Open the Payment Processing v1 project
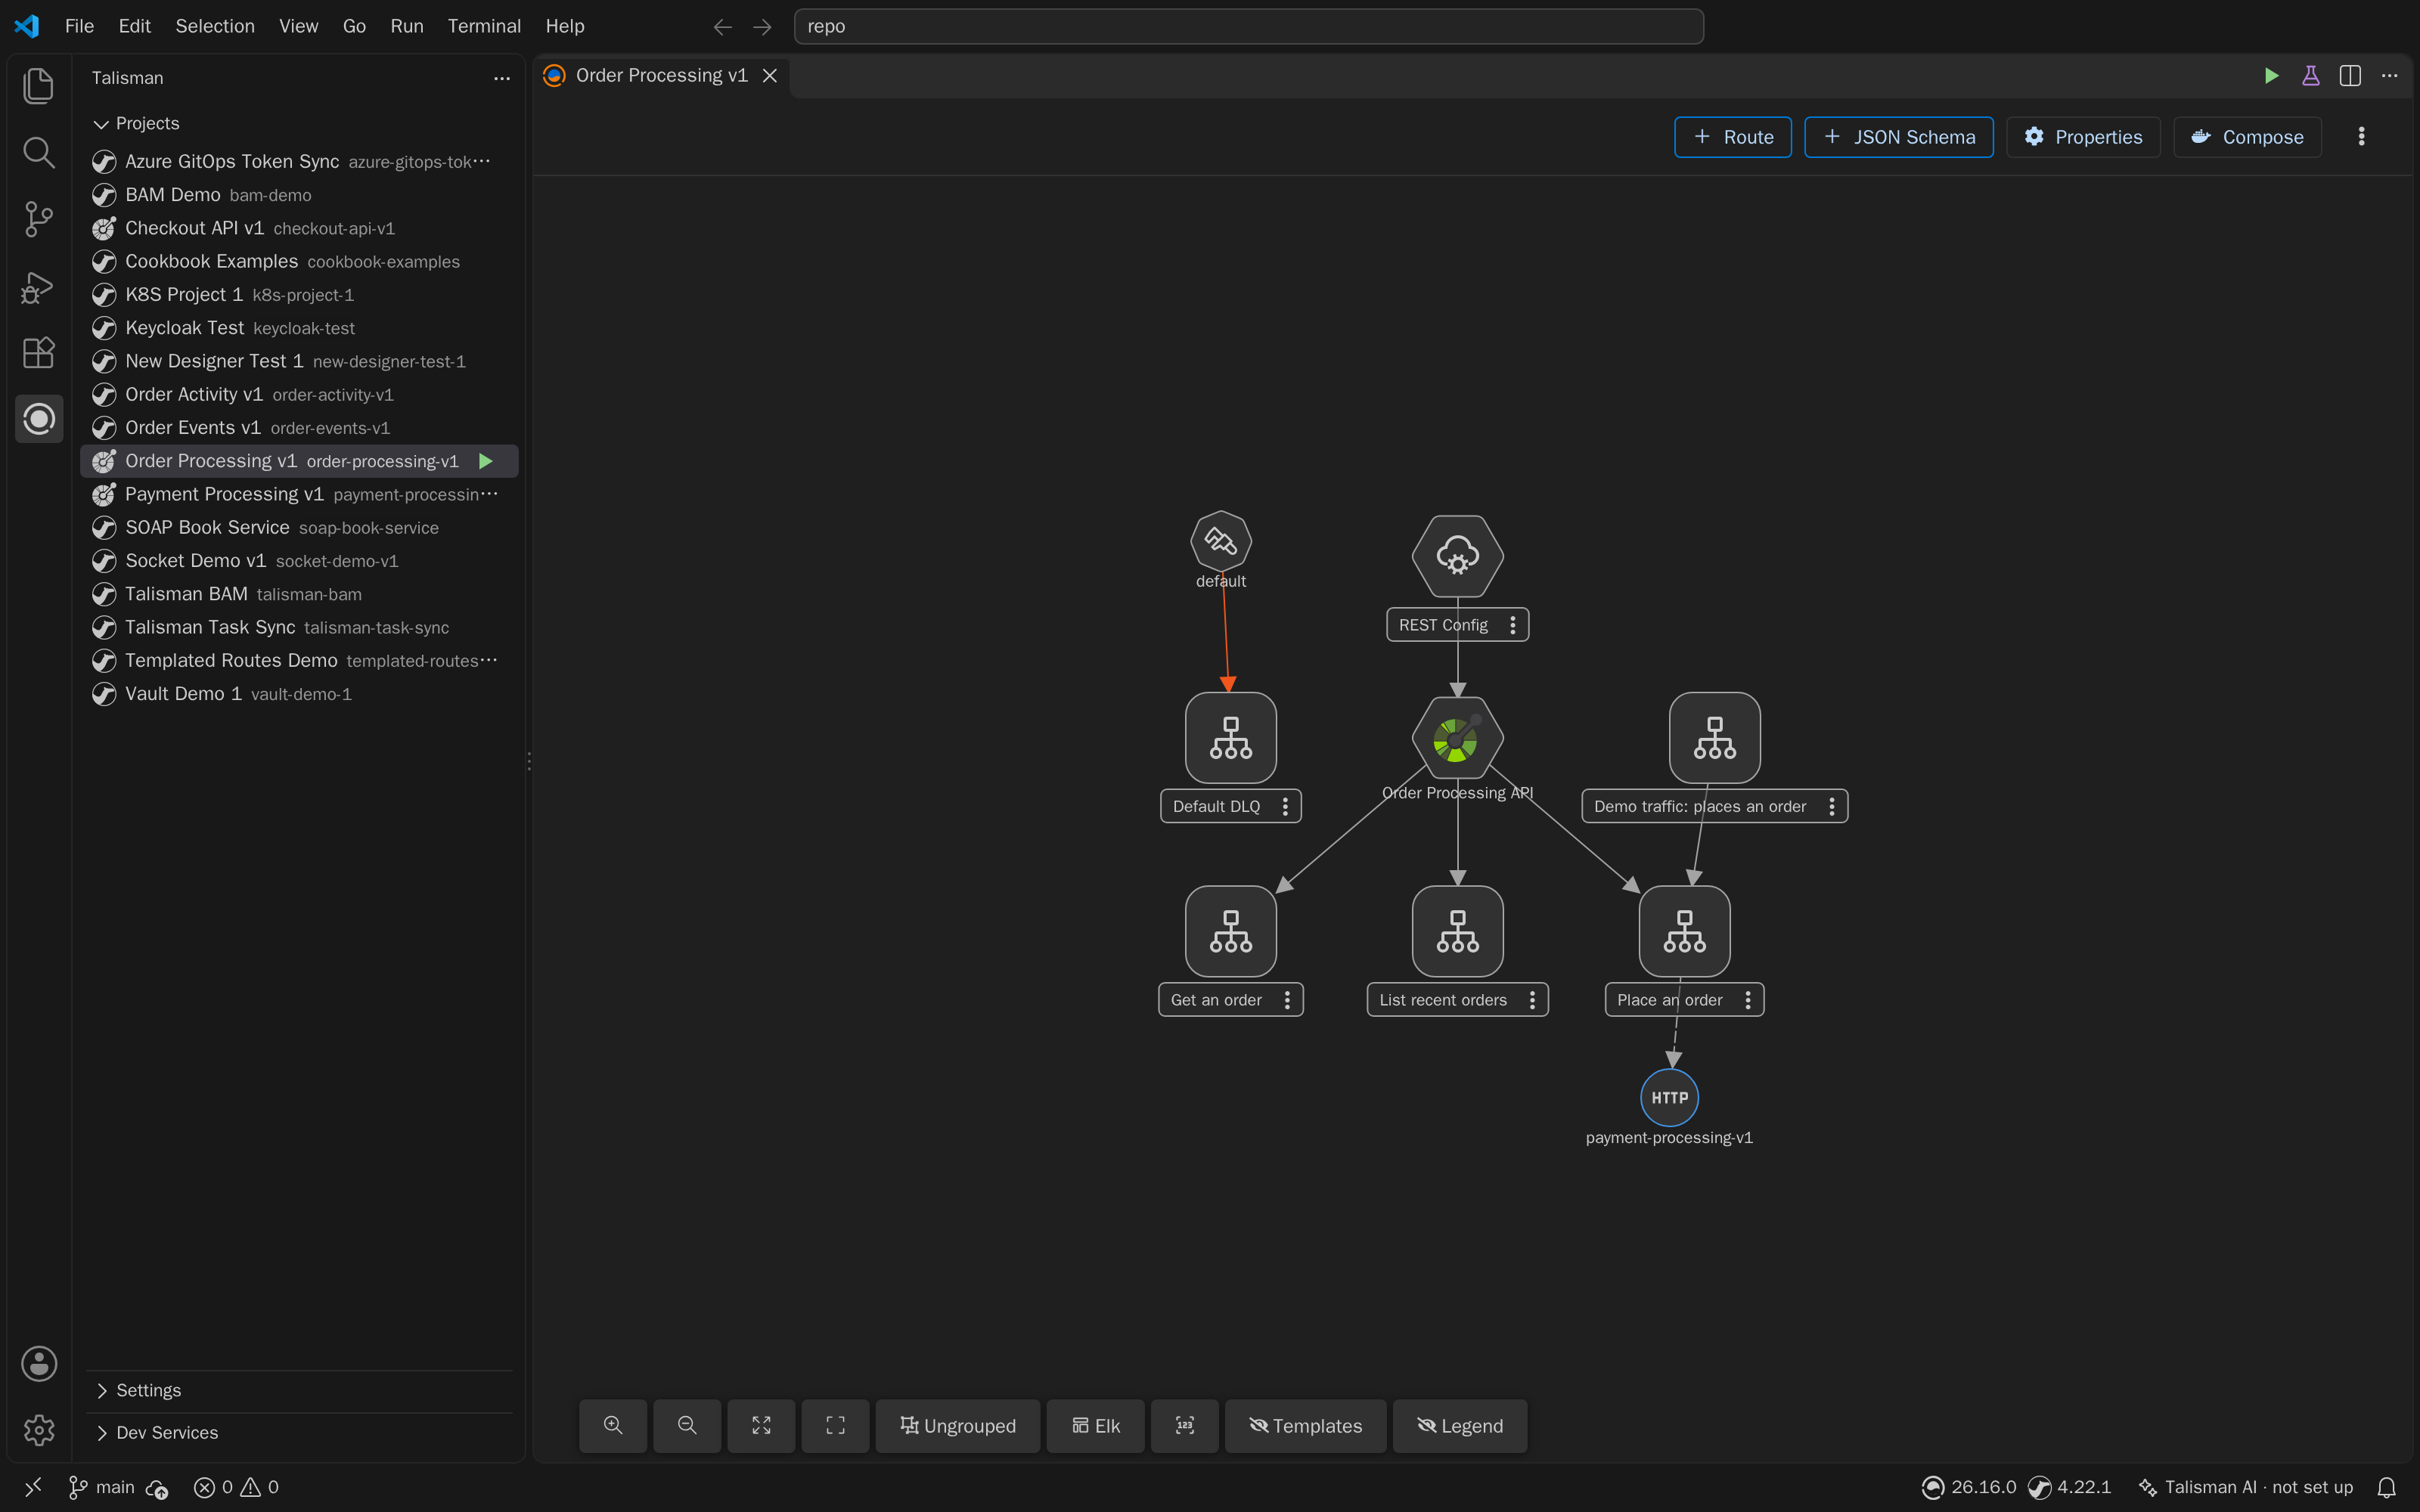The height and width of the screenshot is (1512, 2420). click(x=298, y=494)
